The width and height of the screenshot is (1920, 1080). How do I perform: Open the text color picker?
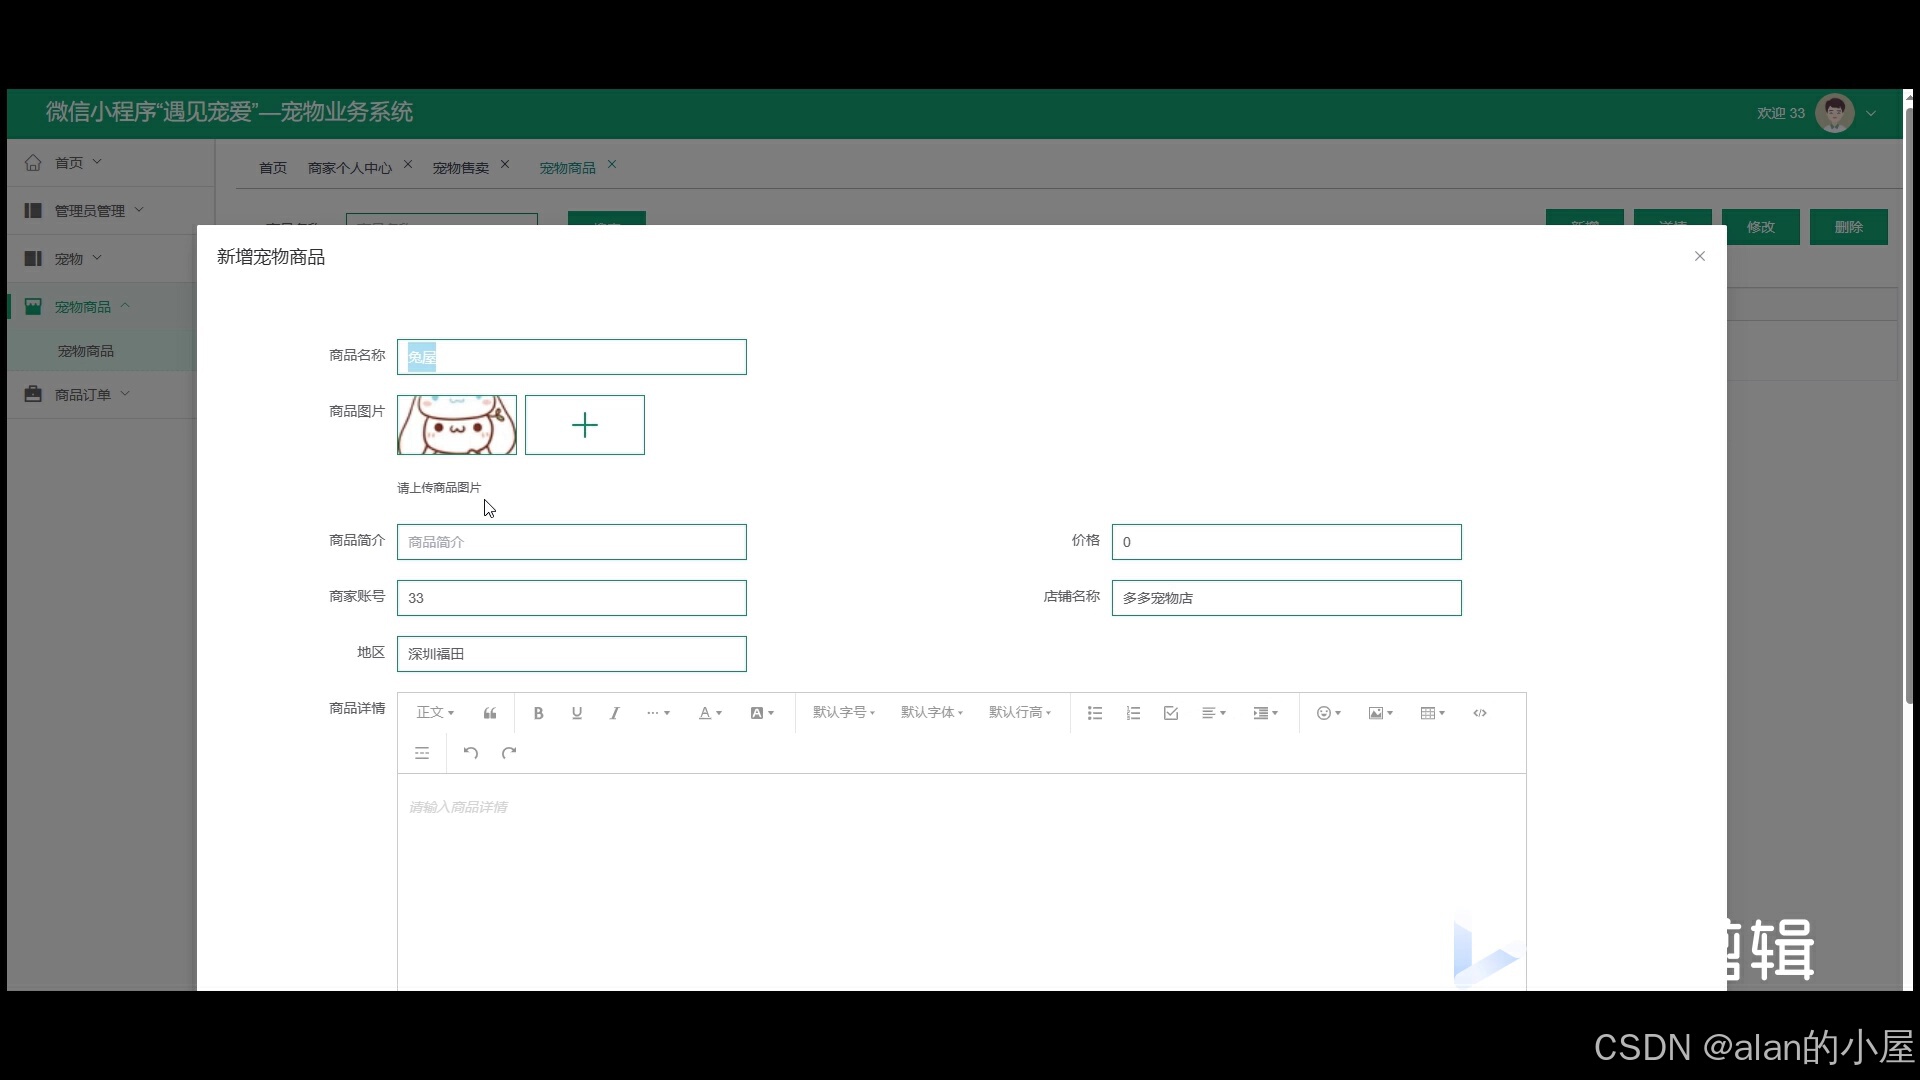click(x=709, y=713)
